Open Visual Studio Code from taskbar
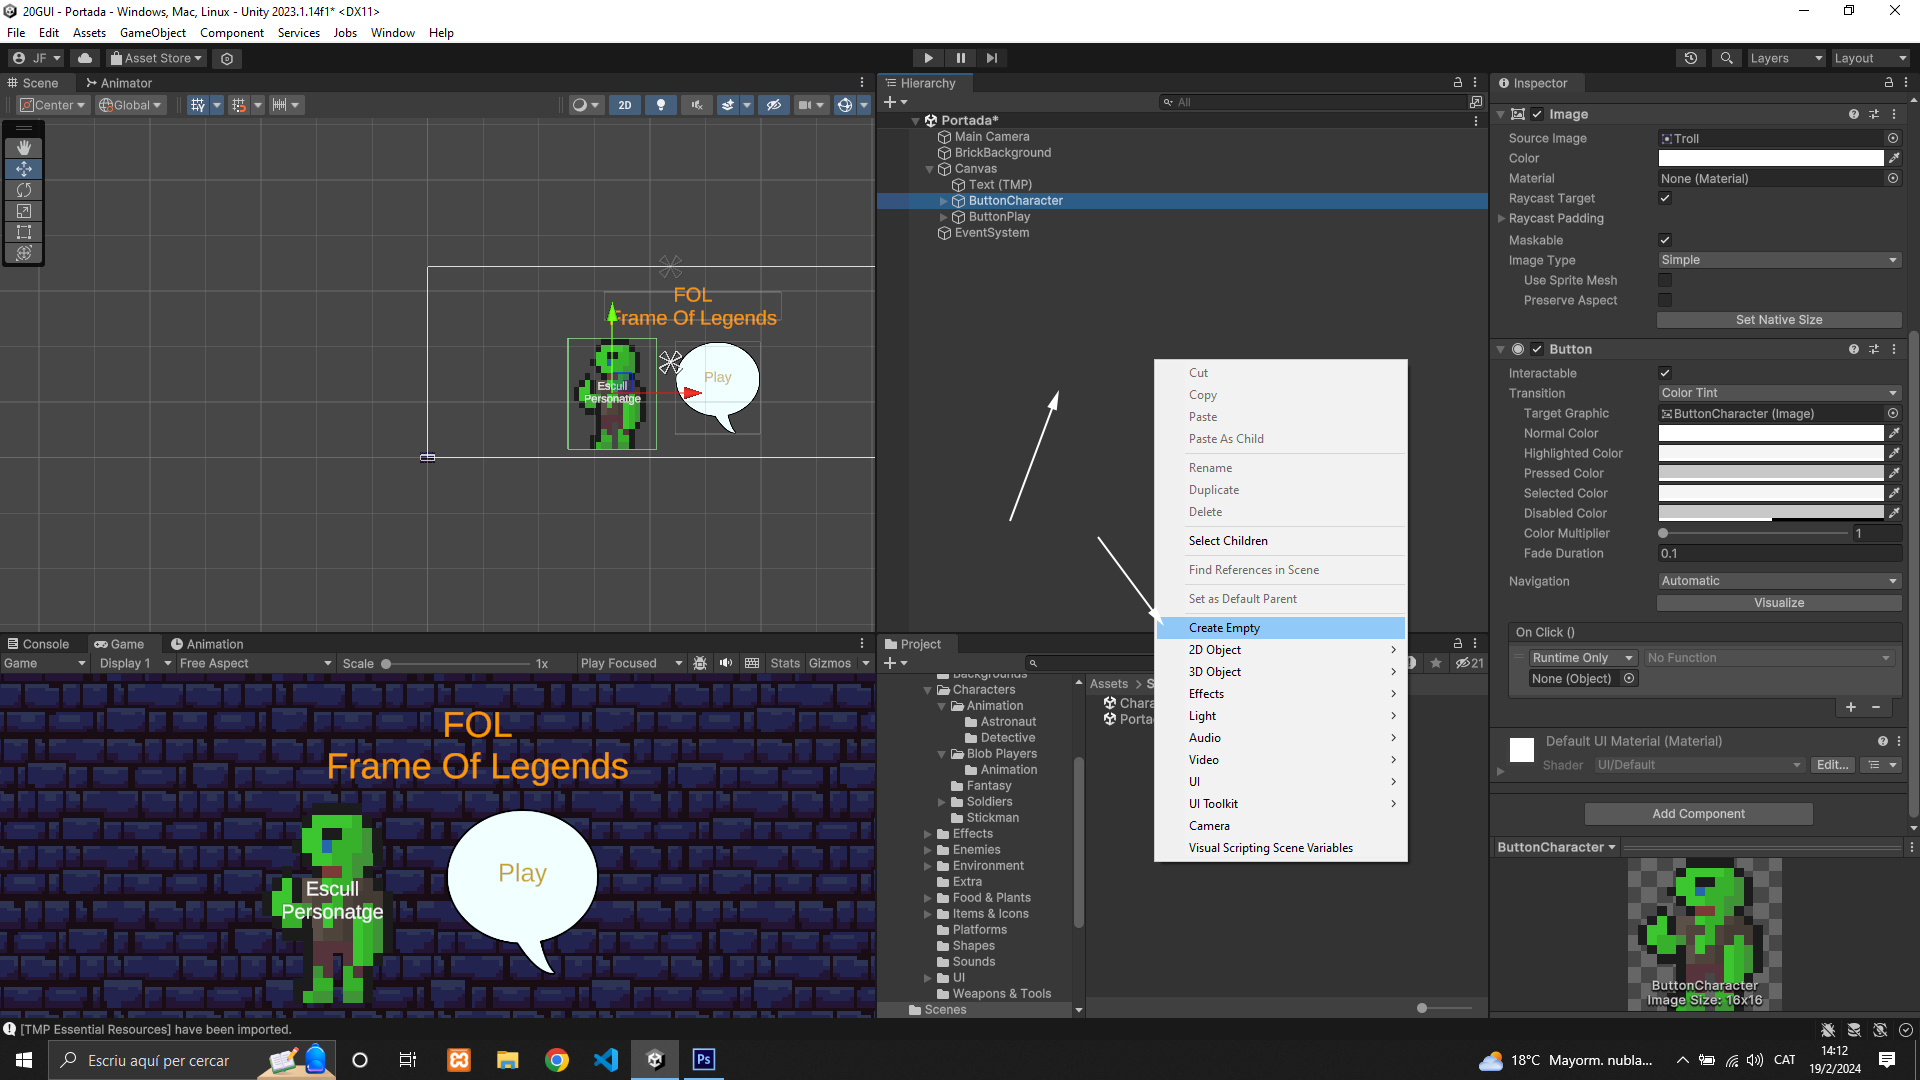The width and height of the screenshot is (1920, 1080). (606, 1060)
